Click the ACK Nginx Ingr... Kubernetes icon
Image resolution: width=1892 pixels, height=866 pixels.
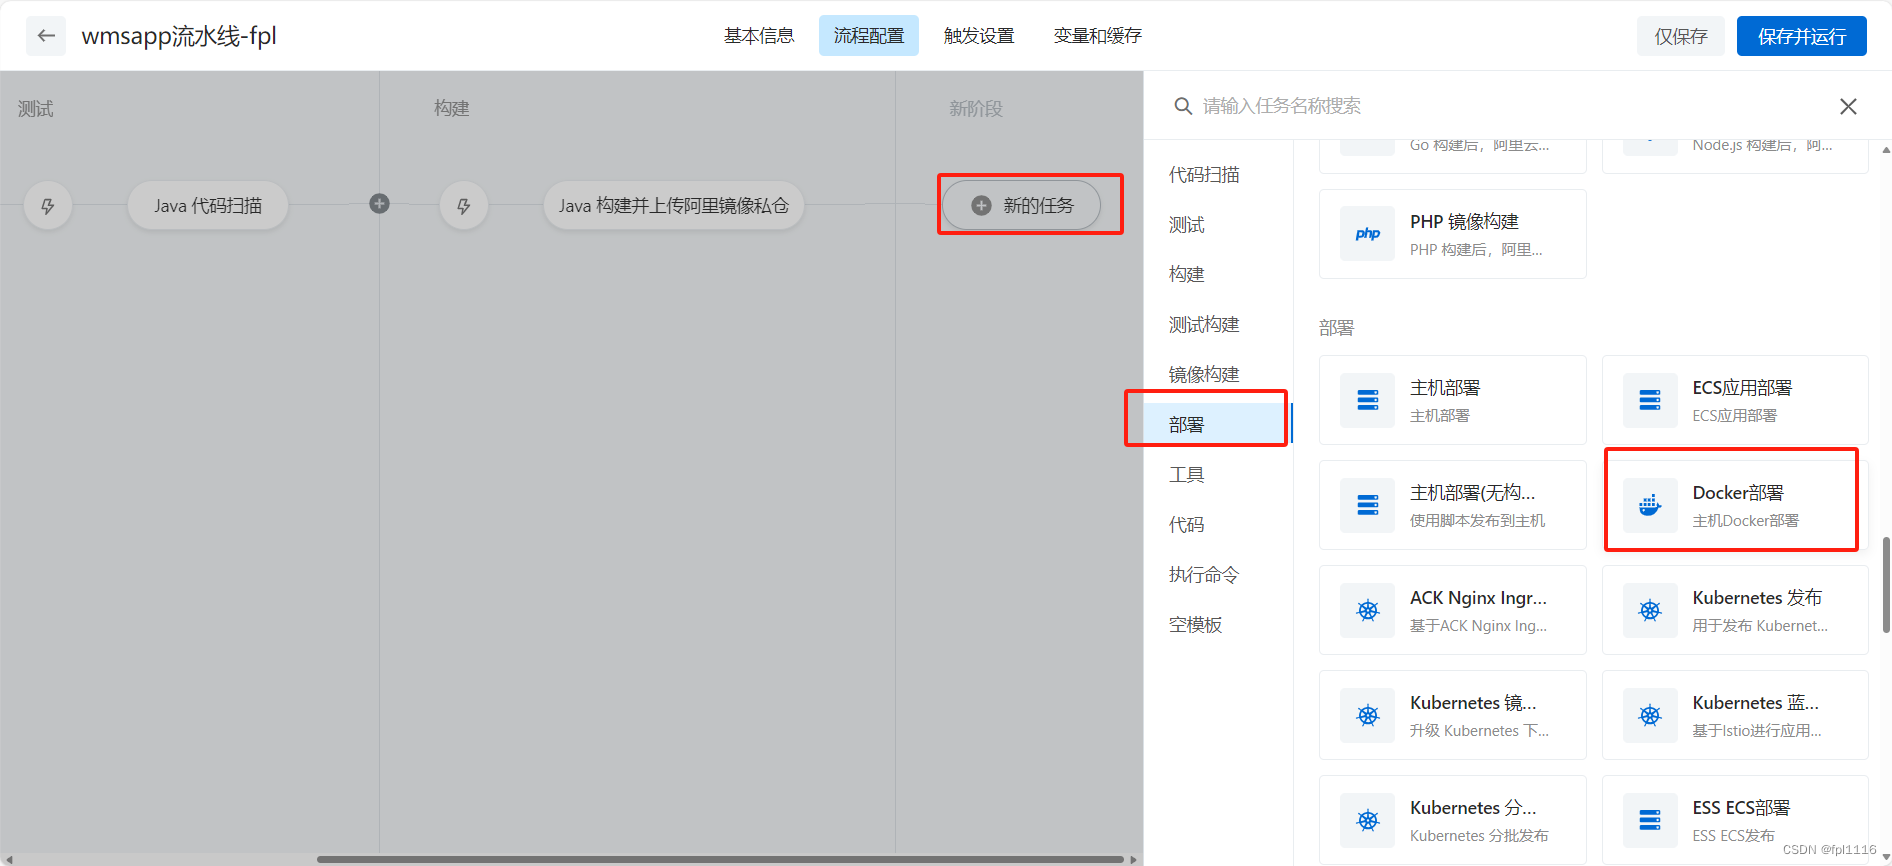tap(1368, 610)
